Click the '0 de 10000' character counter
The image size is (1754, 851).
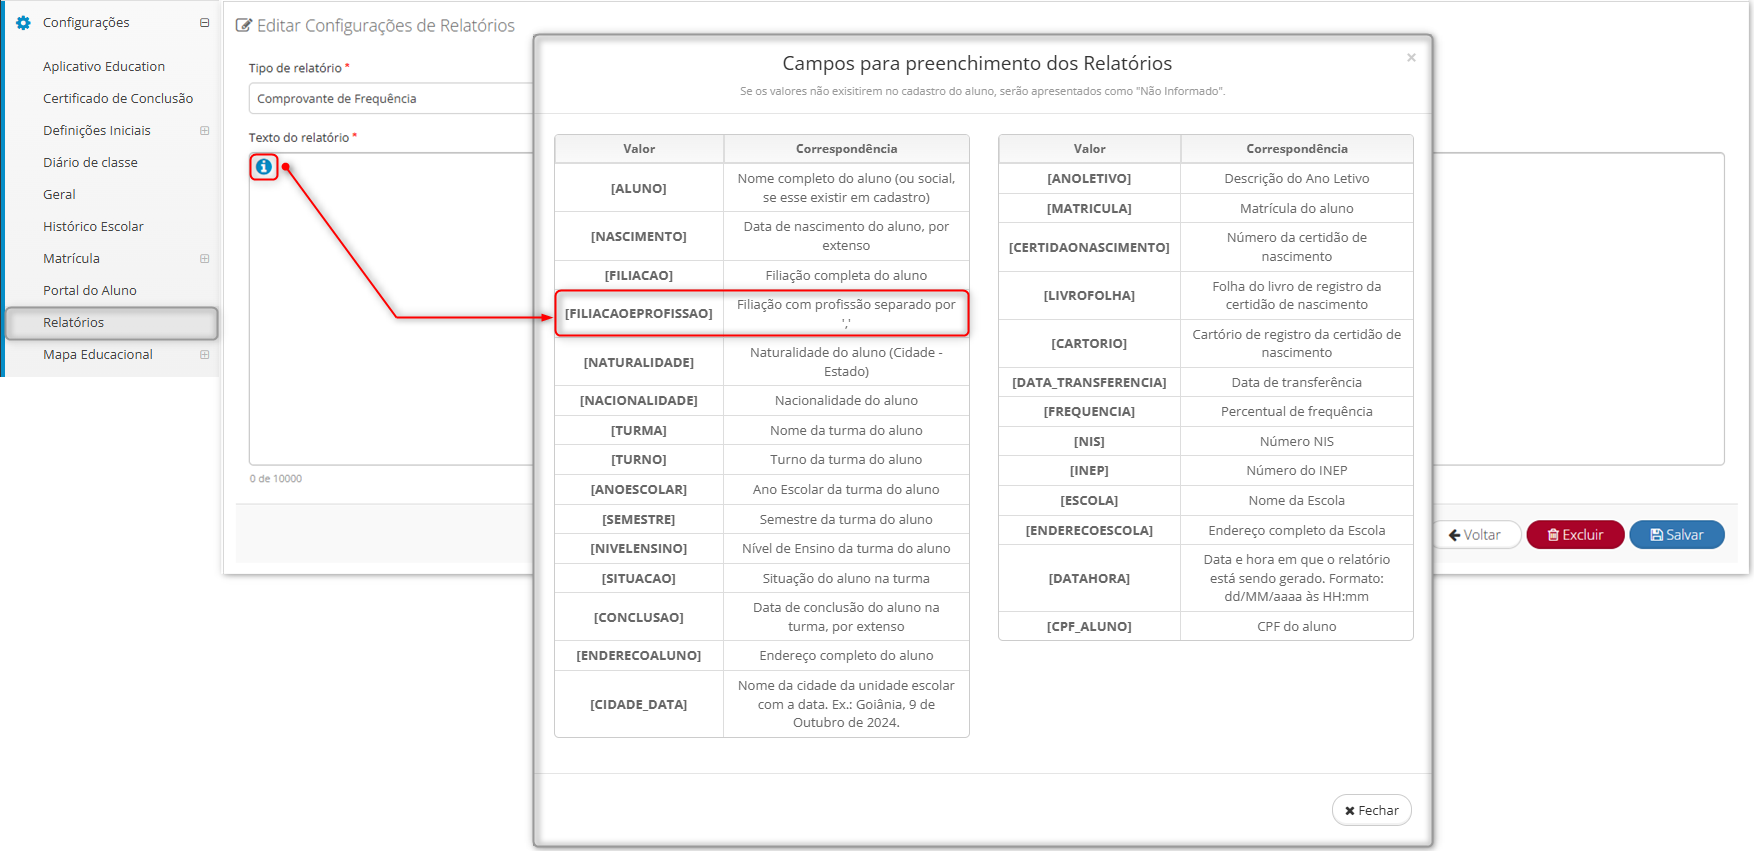pyautogui.click(x=276, y=479)
